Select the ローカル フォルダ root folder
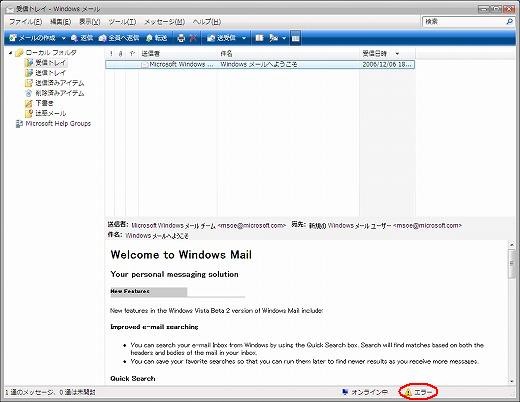This screenshot has height=402, width=520. [x=51, y=53]
